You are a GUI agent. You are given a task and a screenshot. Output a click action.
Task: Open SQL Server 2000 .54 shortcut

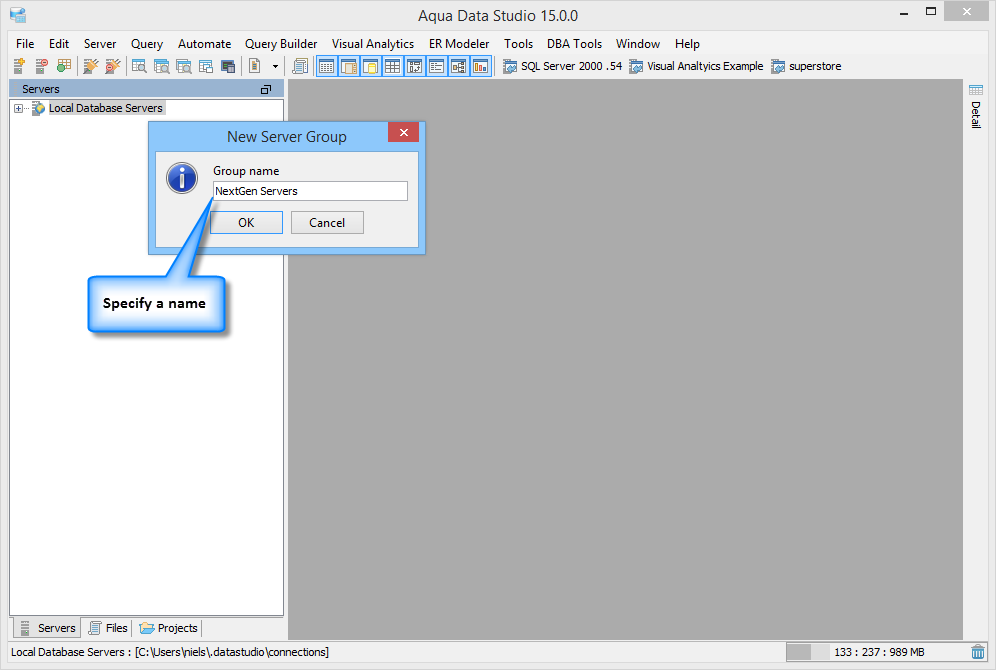[562, 66]
